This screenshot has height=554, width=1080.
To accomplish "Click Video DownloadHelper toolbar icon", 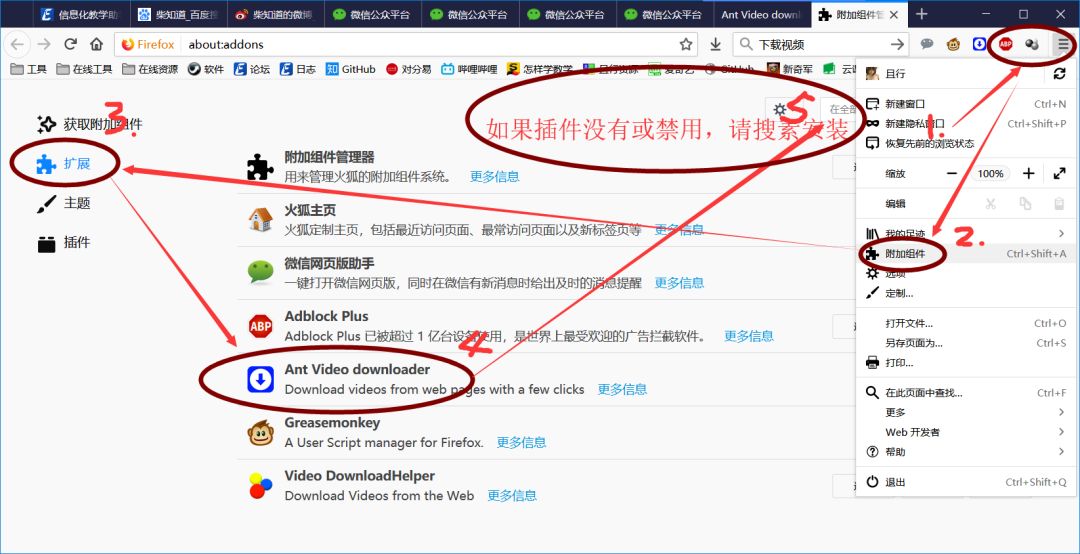I will 1032,44.
